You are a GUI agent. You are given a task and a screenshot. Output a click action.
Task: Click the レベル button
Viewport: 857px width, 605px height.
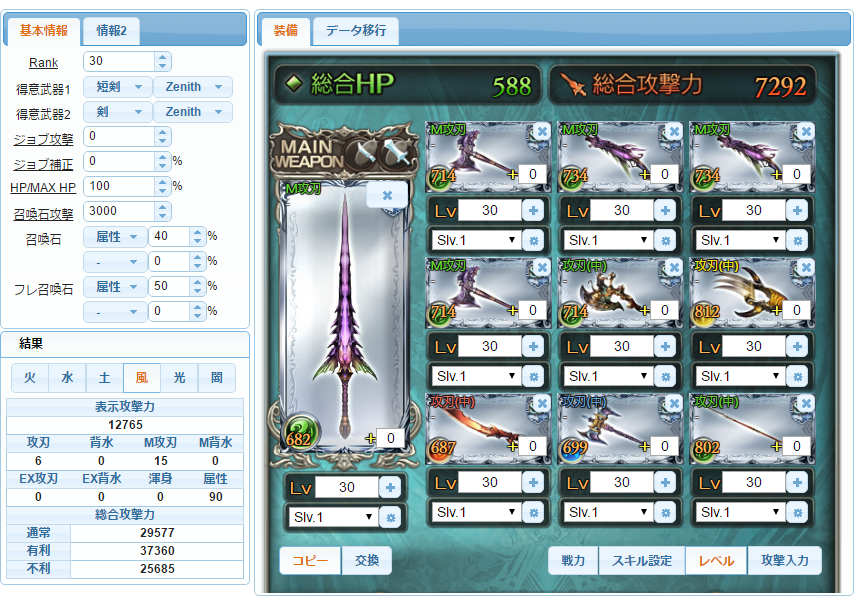716,560
